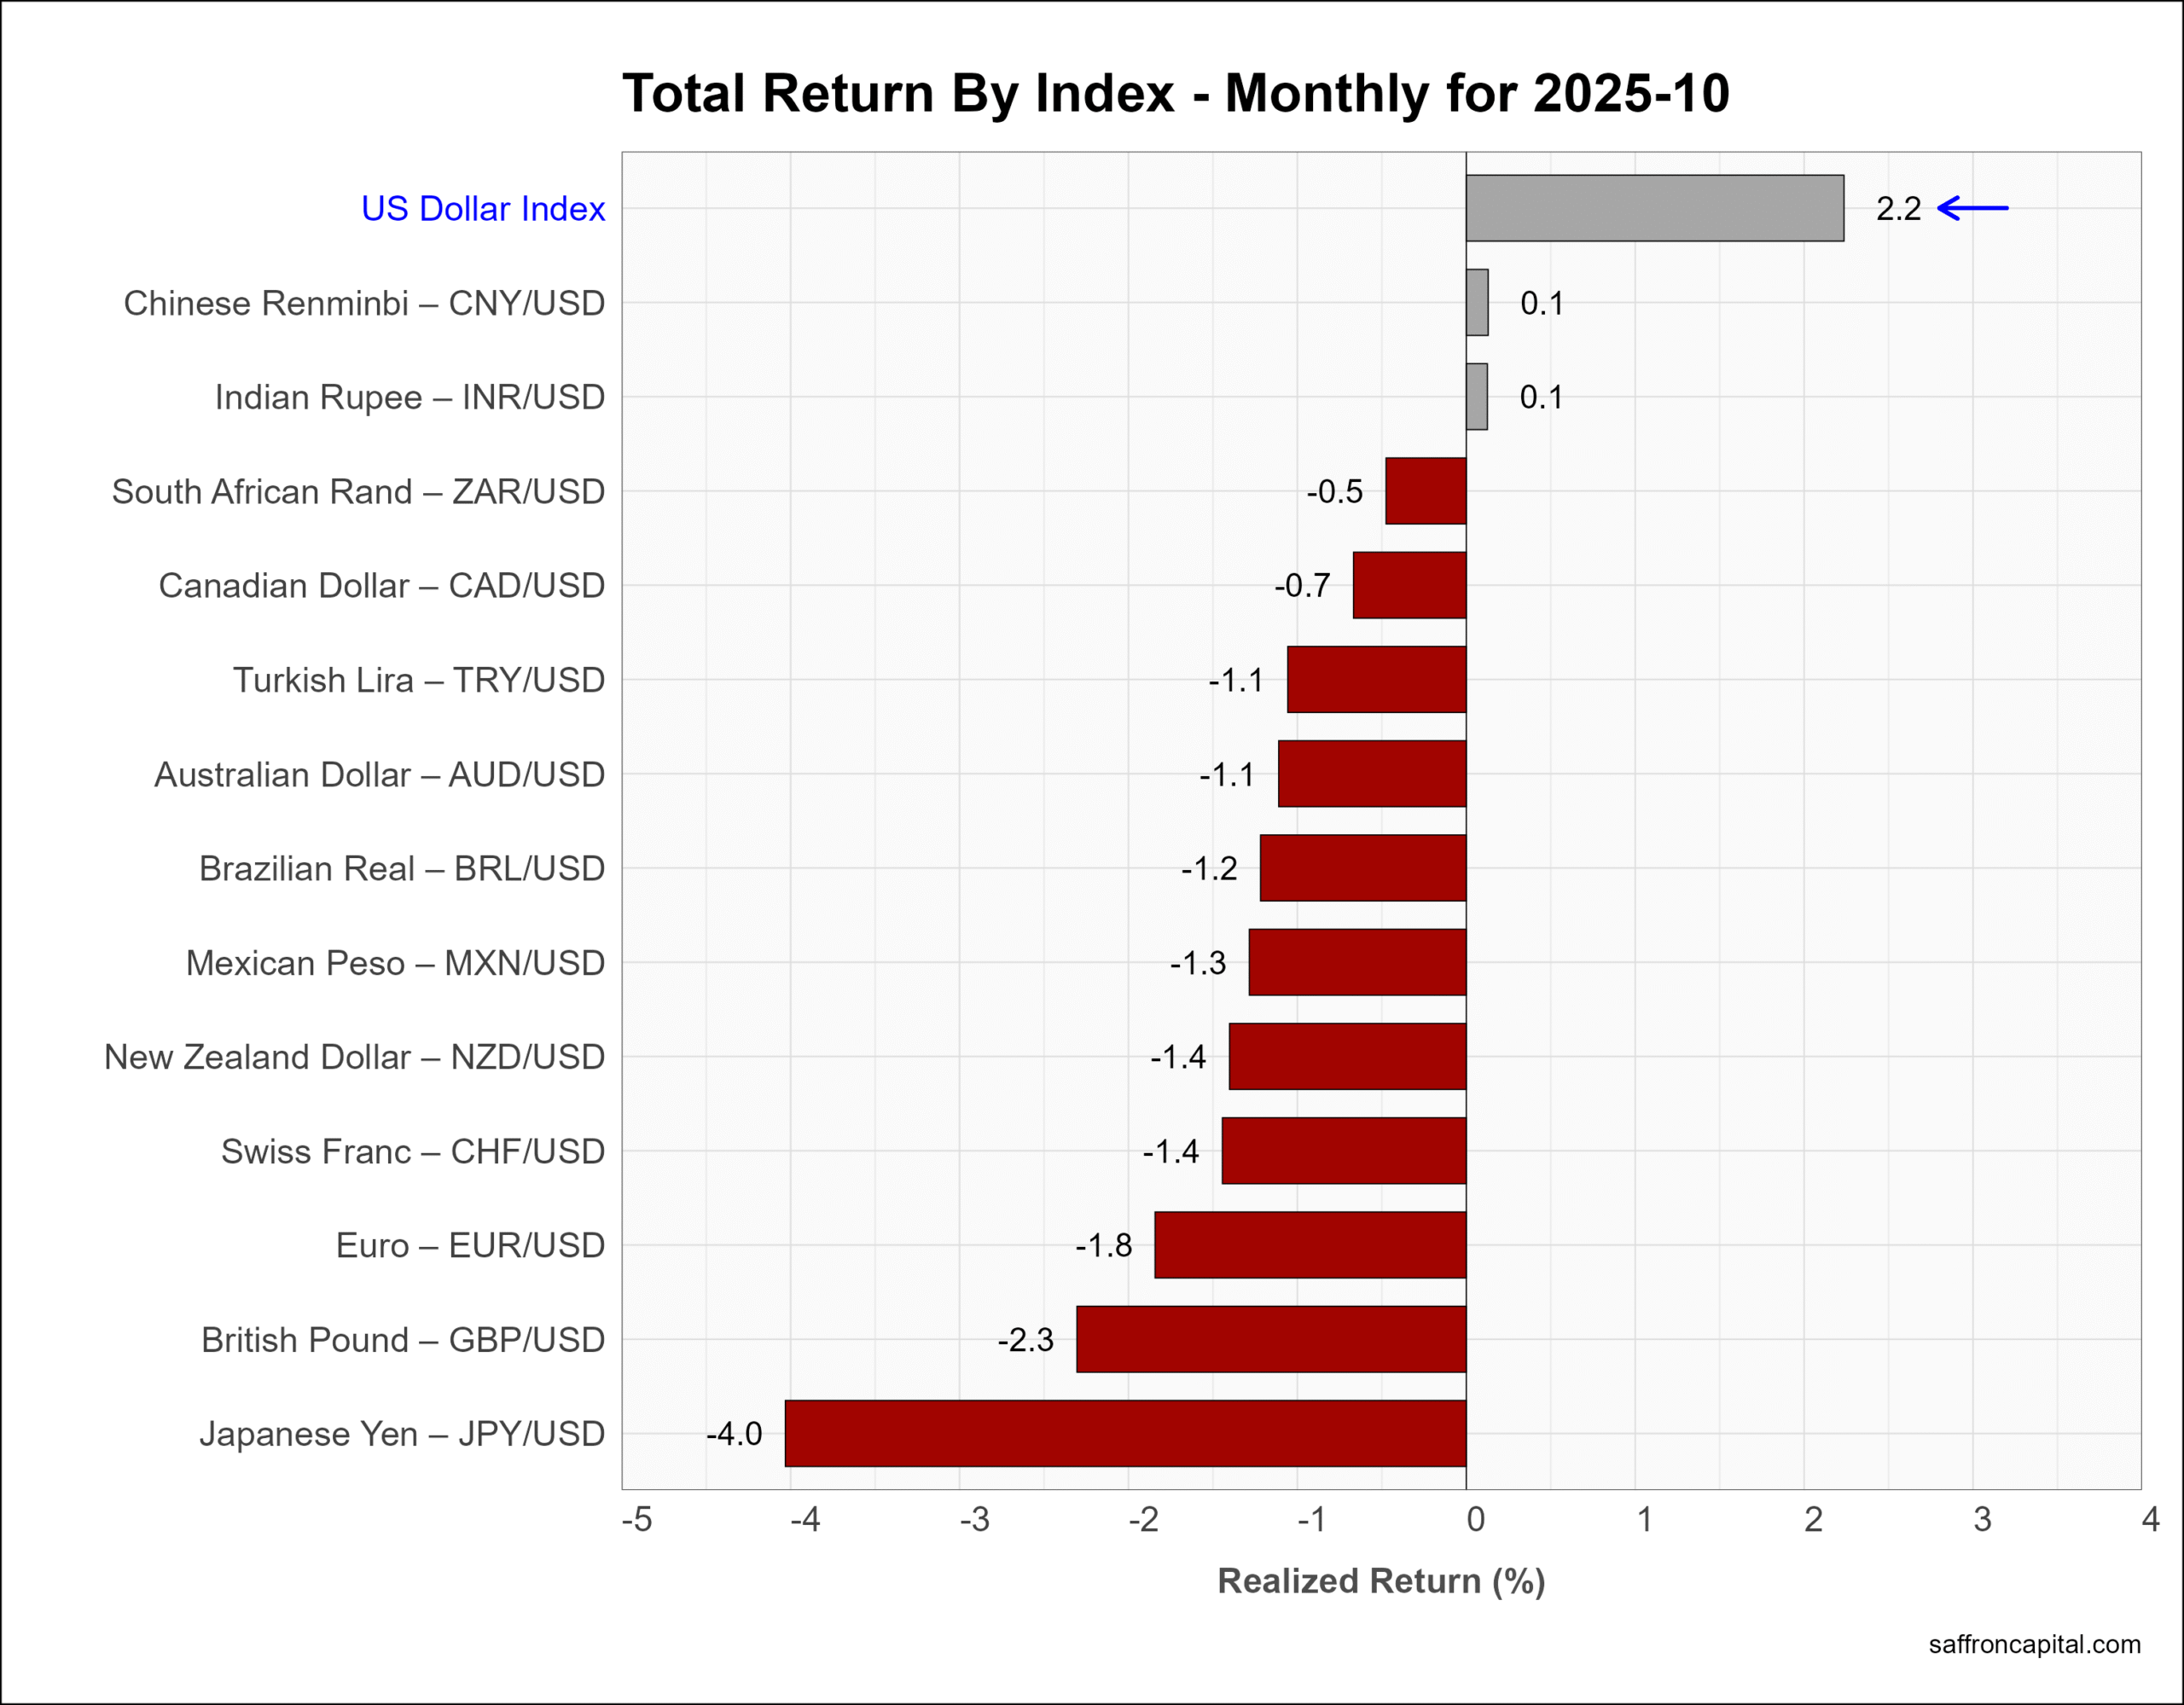Click the Brazilian Real -1.2 value label
Image resolution: width=2184 pixels, height=1705 pixels.
coord(1209,868)
